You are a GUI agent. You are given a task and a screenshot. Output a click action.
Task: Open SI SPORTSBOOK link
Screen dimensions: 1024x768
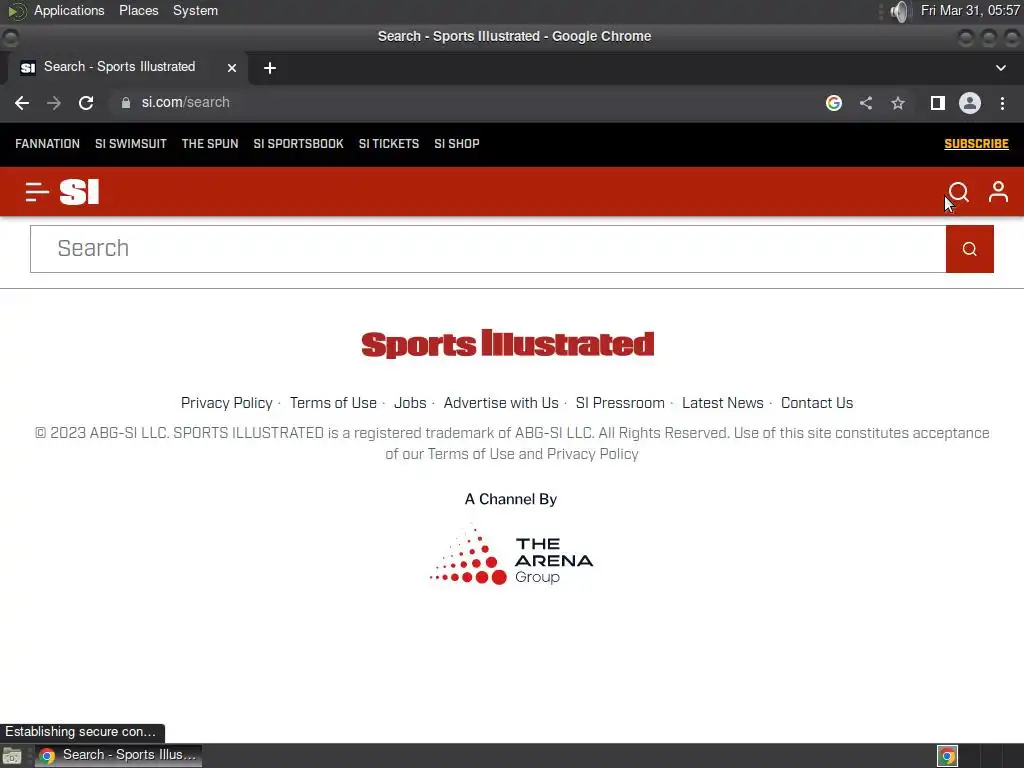point(298,144)
